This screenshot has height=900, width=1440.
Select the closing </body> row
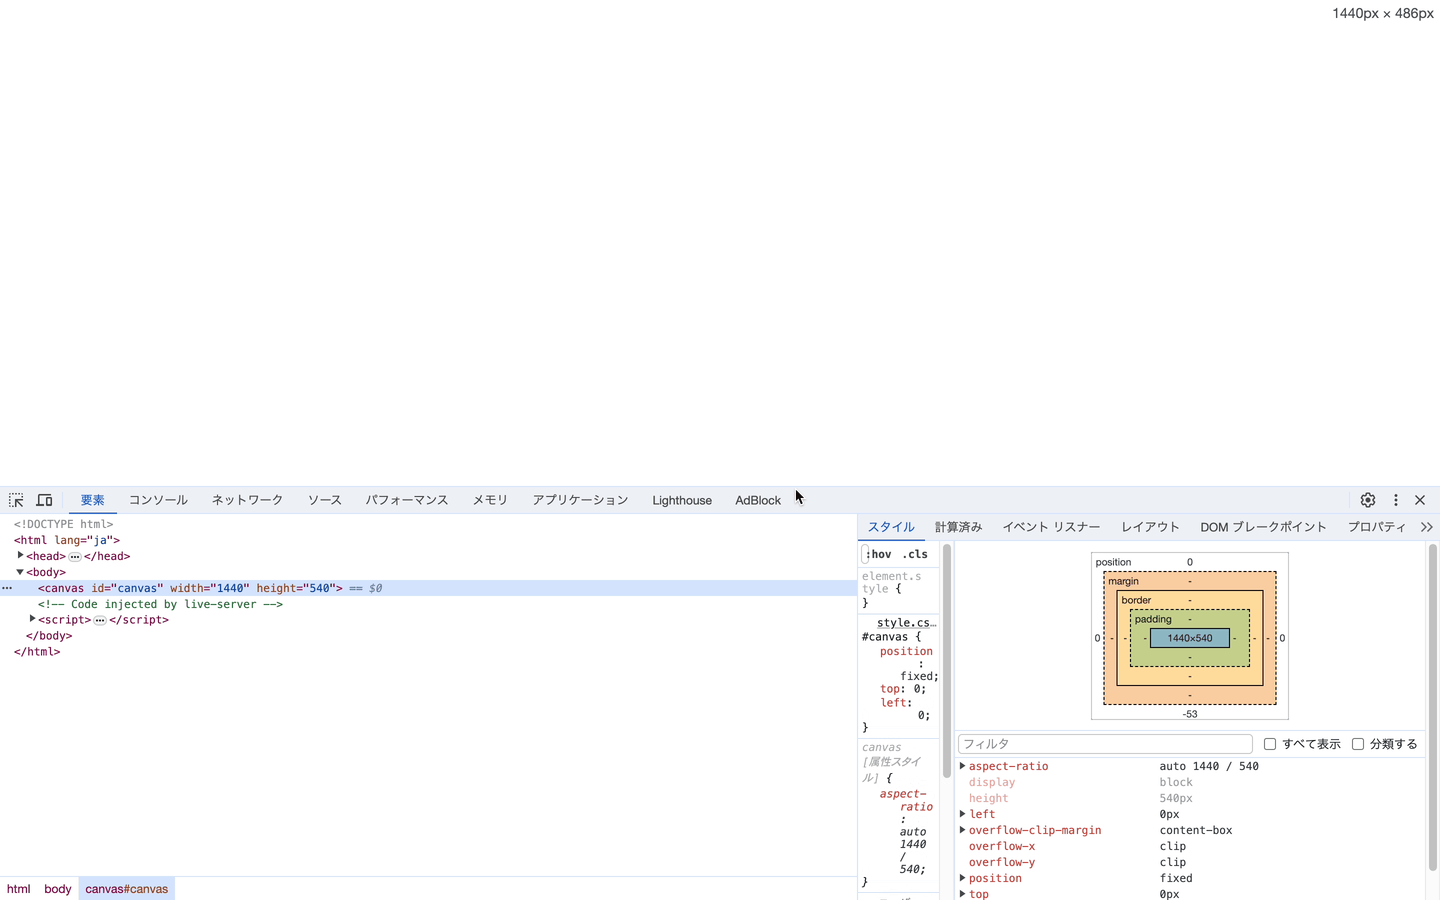428,636
